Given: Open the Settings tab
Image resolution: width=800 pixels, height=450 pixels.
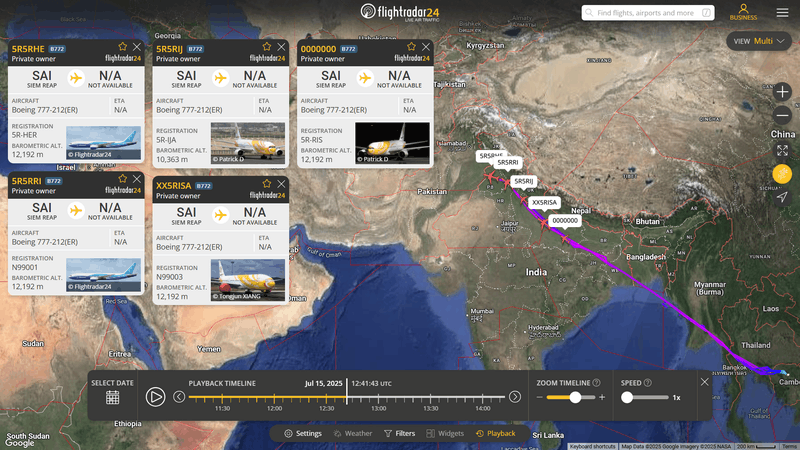Looking at the screenshot, I should tap(303, 433).
